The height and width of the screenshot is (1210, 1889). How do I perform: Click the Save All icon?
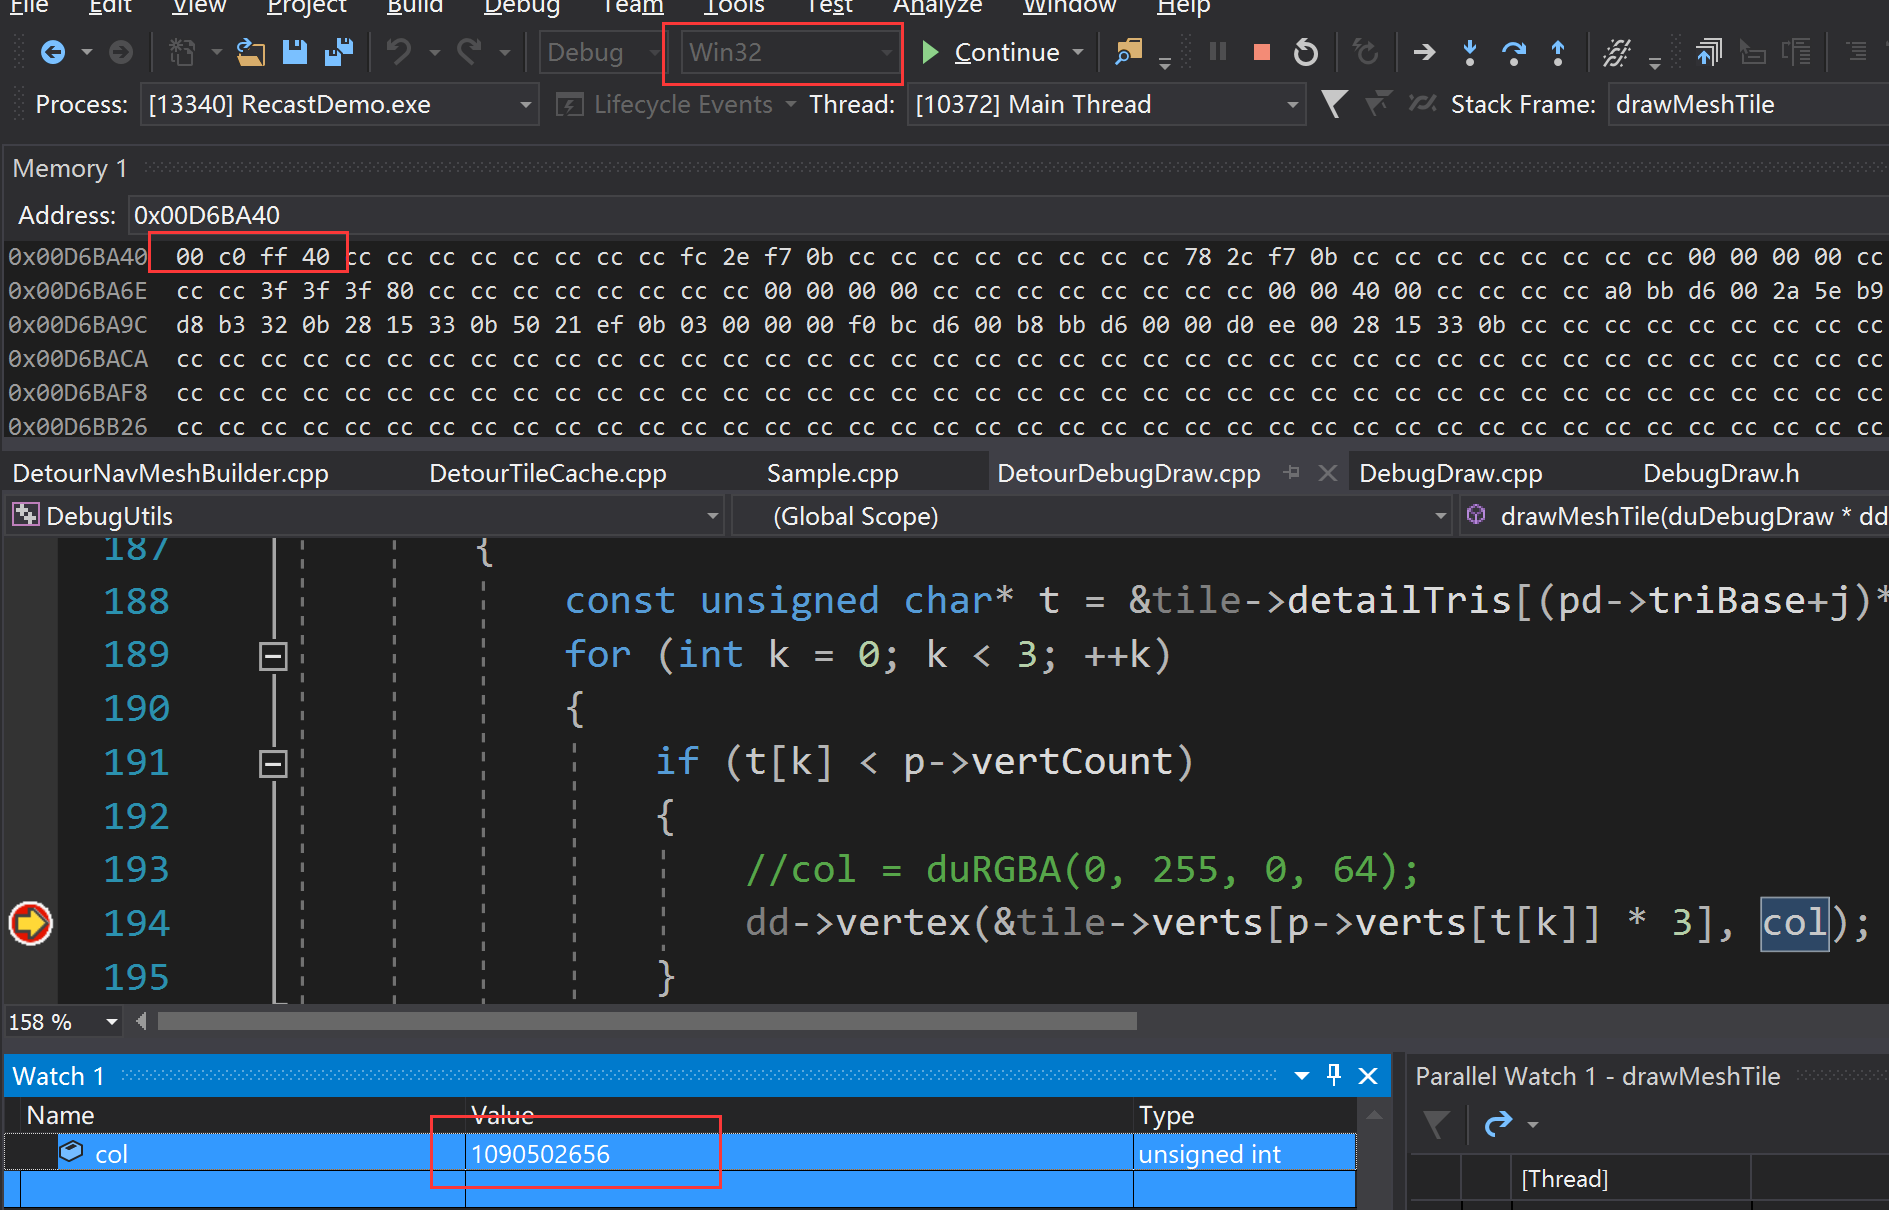[339, 52]
